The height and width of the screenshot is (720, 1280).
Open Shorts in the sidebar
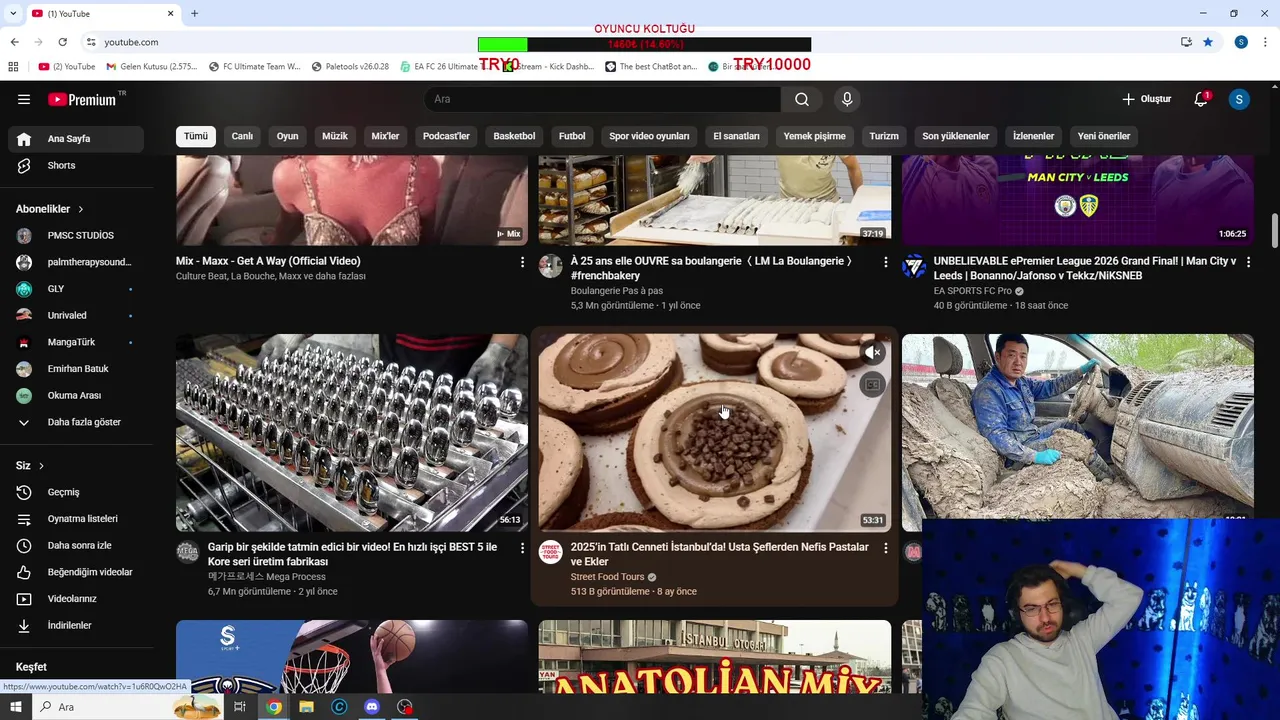pyautogui.click(x=76, y=165)
